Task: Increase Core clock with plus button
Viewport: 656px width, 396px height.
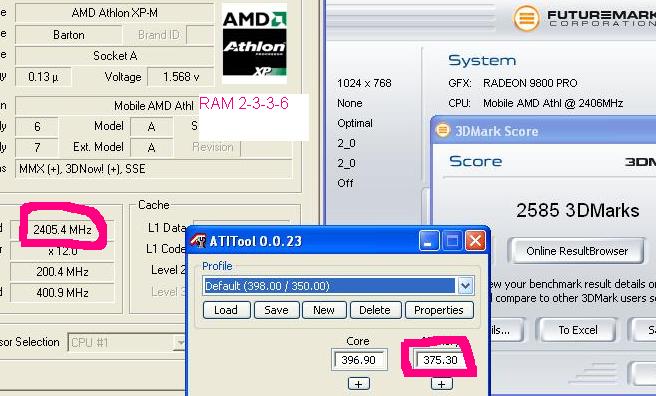Action: point(359,383)
